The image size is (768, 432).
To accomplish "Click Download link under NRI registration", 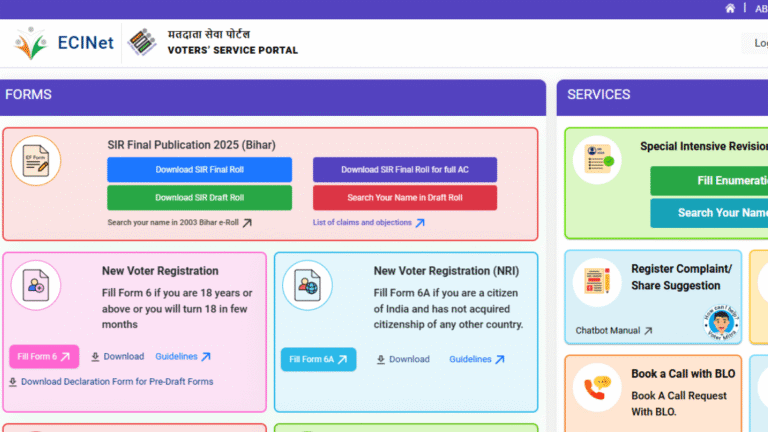I will click(x=409, y=360).
